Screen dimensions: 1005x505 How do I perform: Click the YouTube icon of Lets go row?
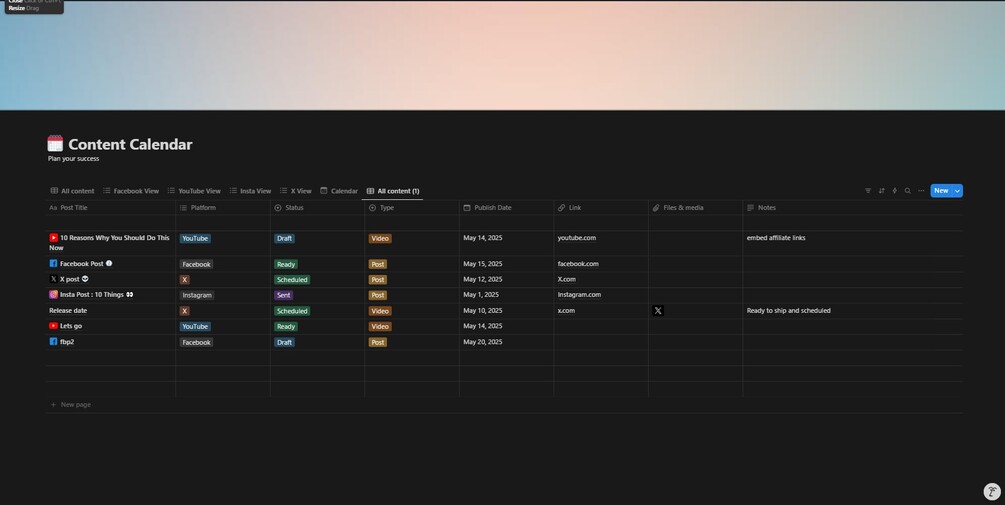(x=53, y=326)
